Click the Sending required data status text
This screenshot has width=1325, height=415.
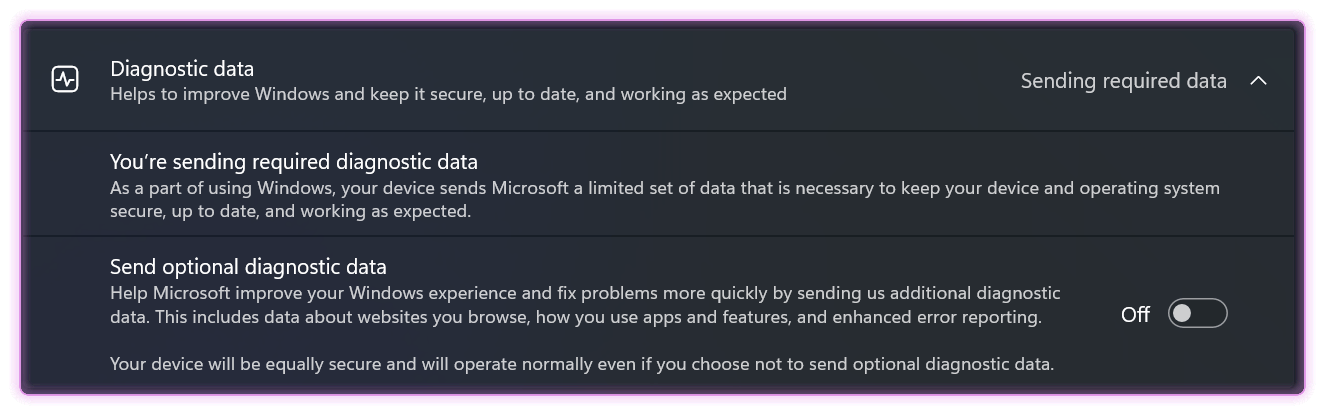pos(1123,81)
